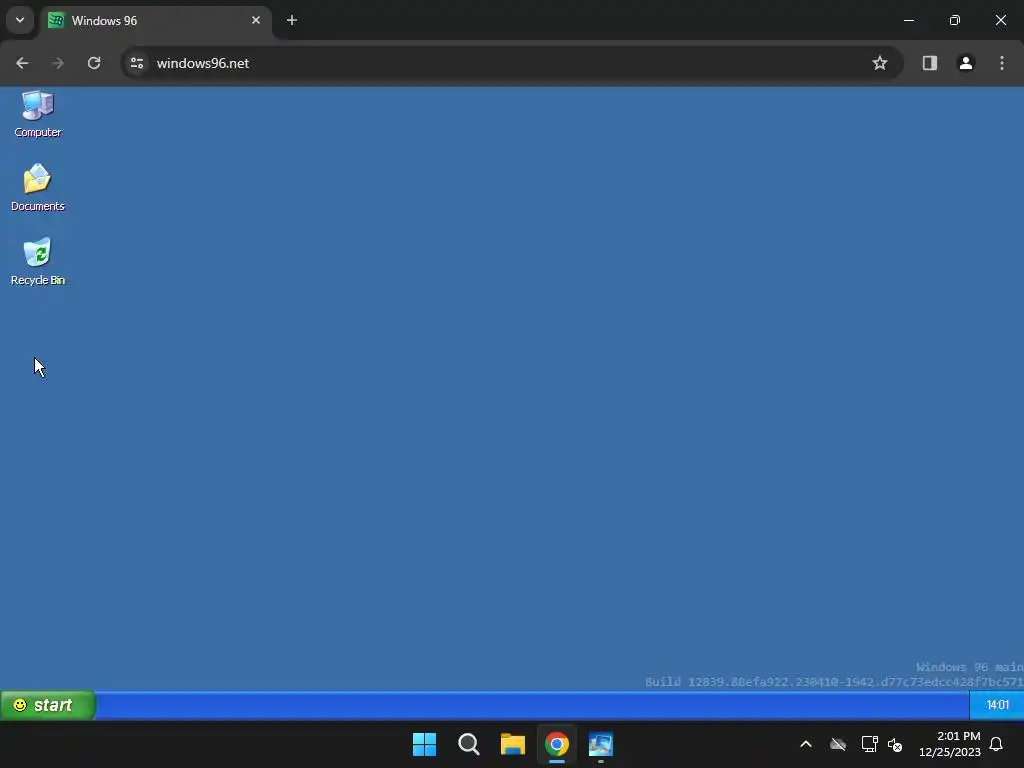Open the browser side panel
Screen dimensions: 1024x768
[929, 63]
